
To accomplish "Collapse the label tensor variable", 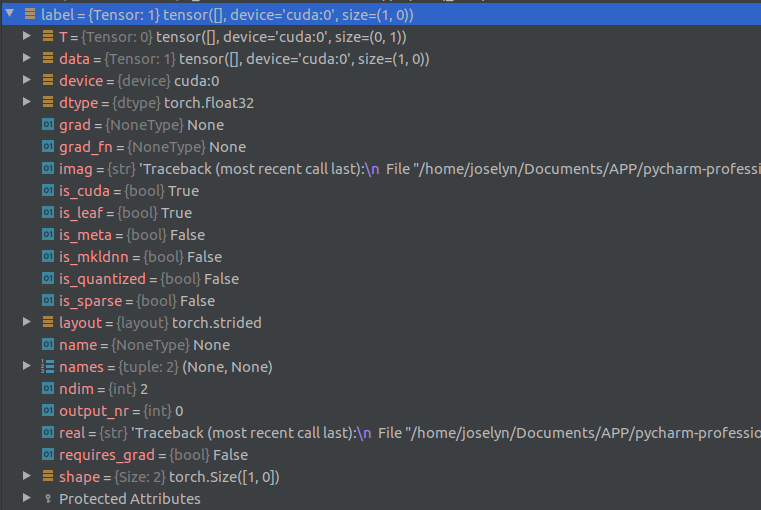I will coord(10,13).
